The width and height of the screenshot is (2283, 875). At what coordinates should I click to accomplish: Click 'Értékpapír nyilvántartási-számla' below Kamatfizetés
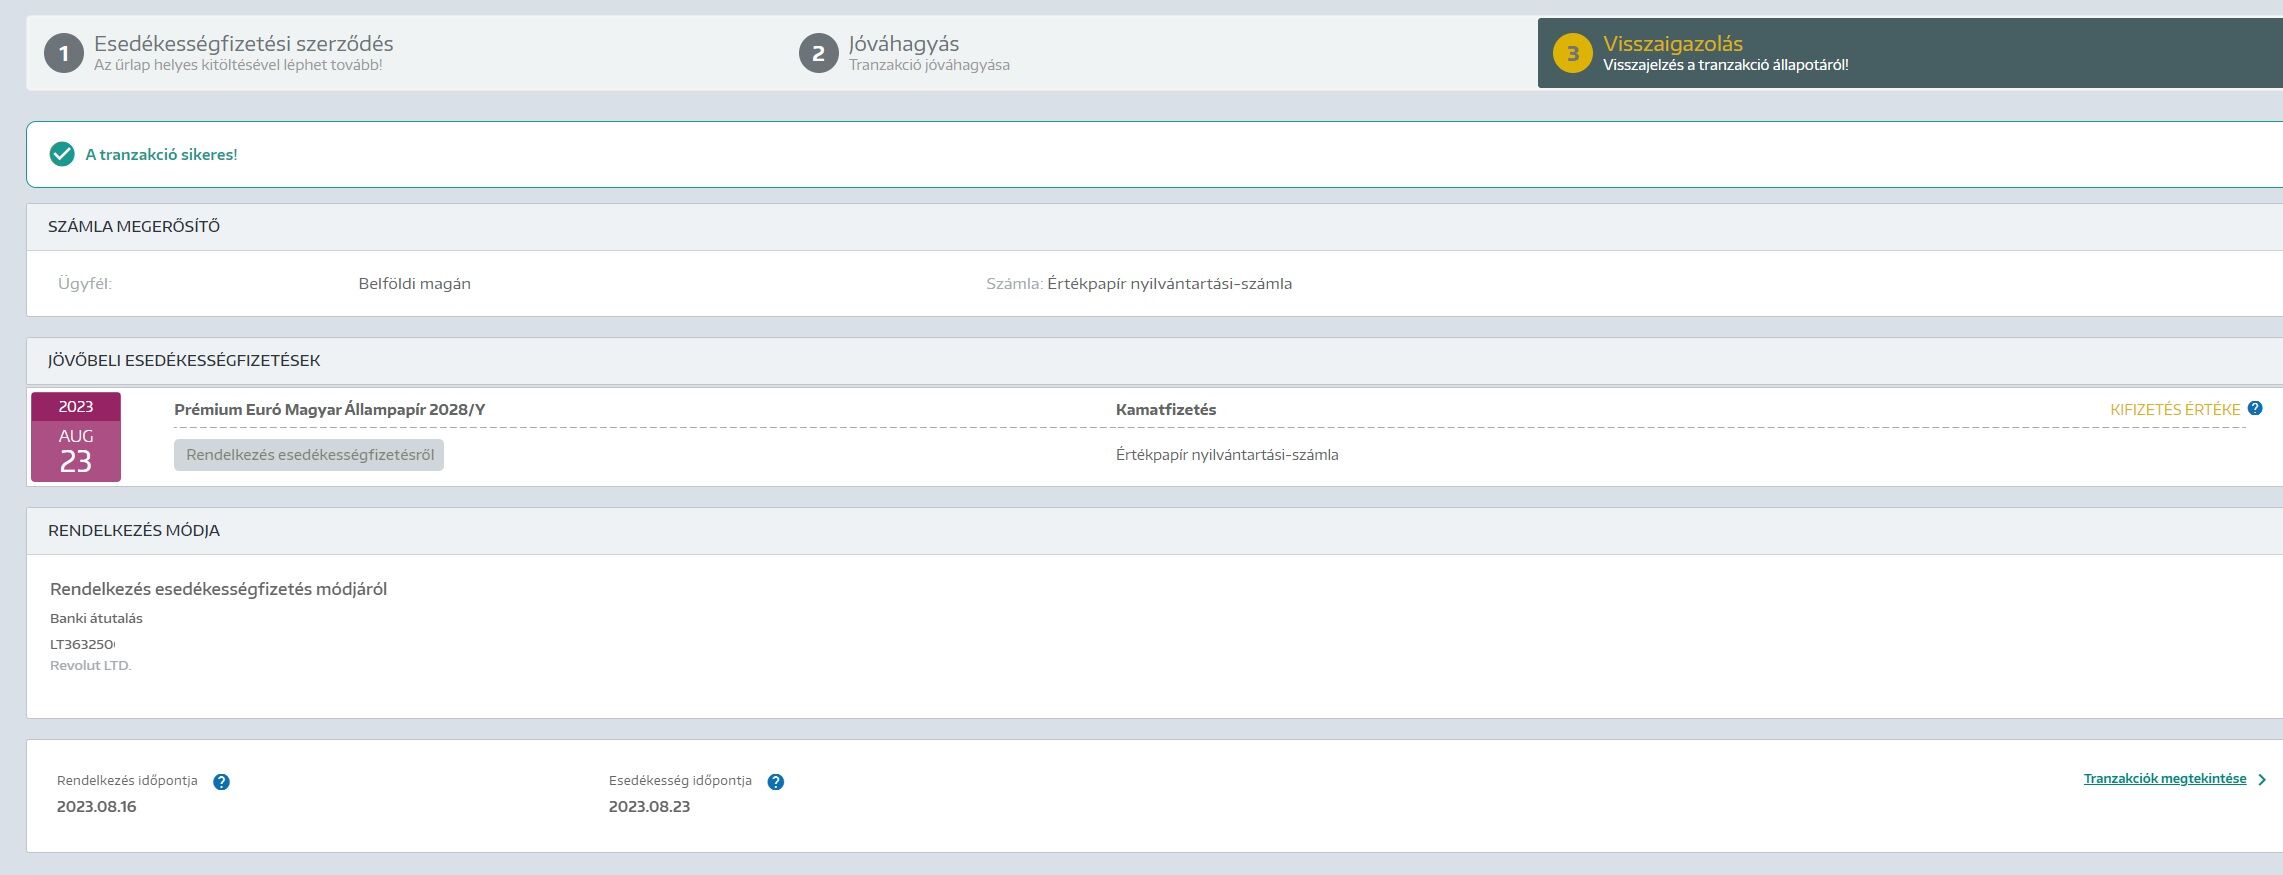(1227, 455)
